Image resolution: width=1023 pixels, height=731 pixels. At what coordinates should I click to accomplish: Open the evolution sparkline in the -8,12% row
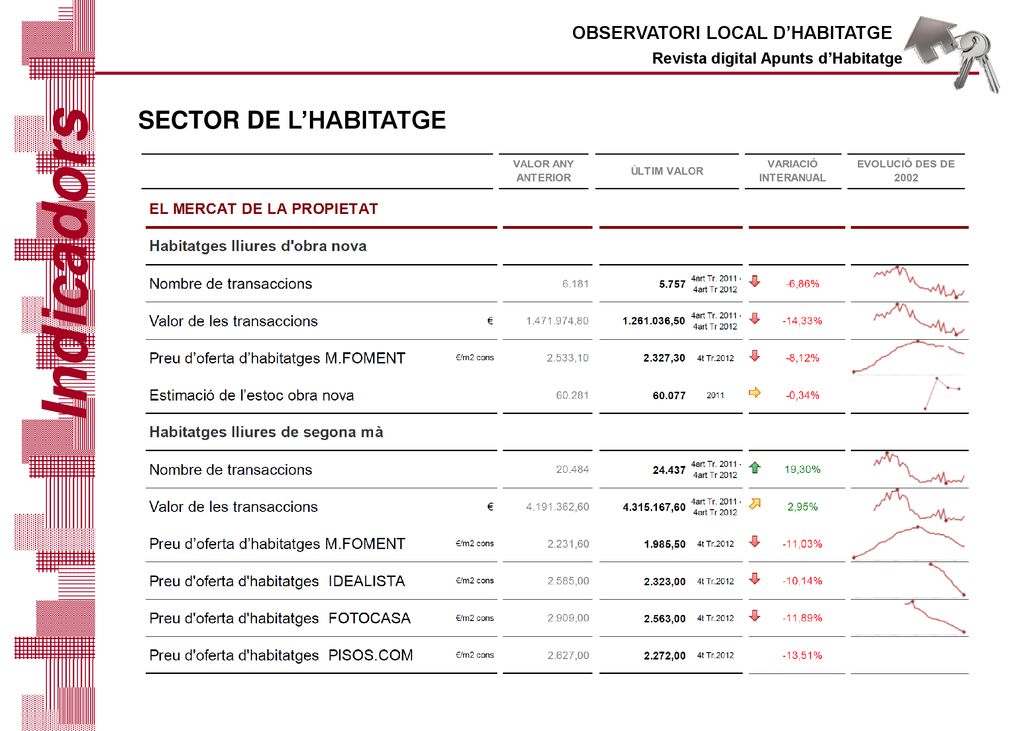coord(908,356)
